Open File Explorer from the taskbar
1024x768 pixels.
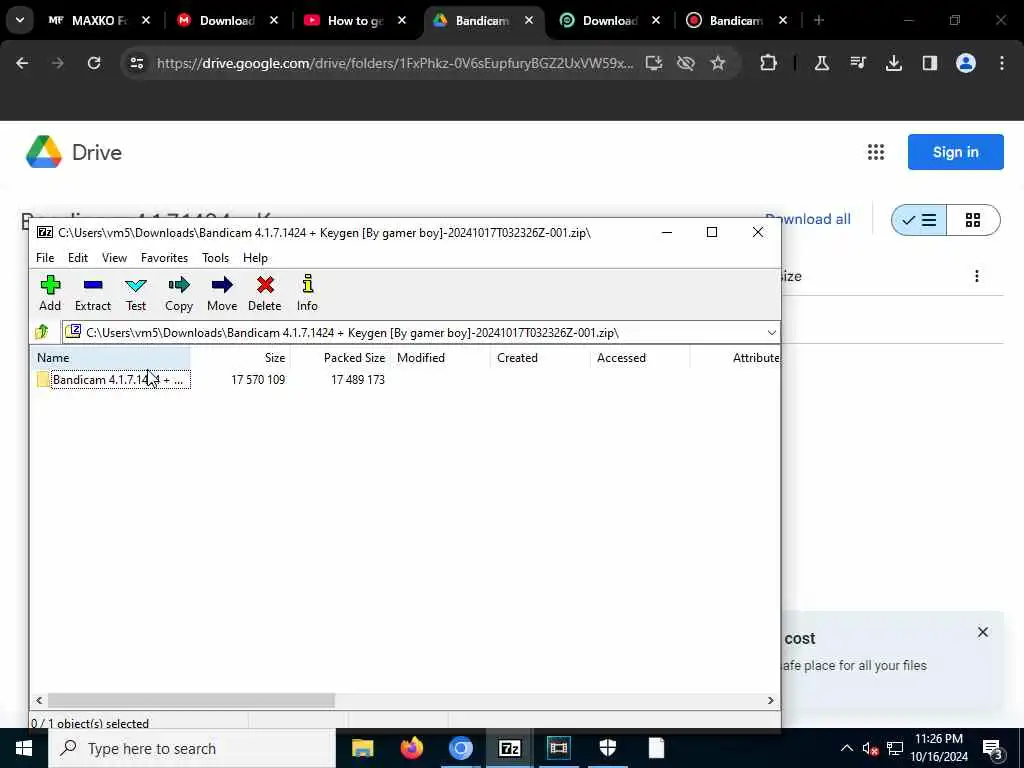point(362,748)
